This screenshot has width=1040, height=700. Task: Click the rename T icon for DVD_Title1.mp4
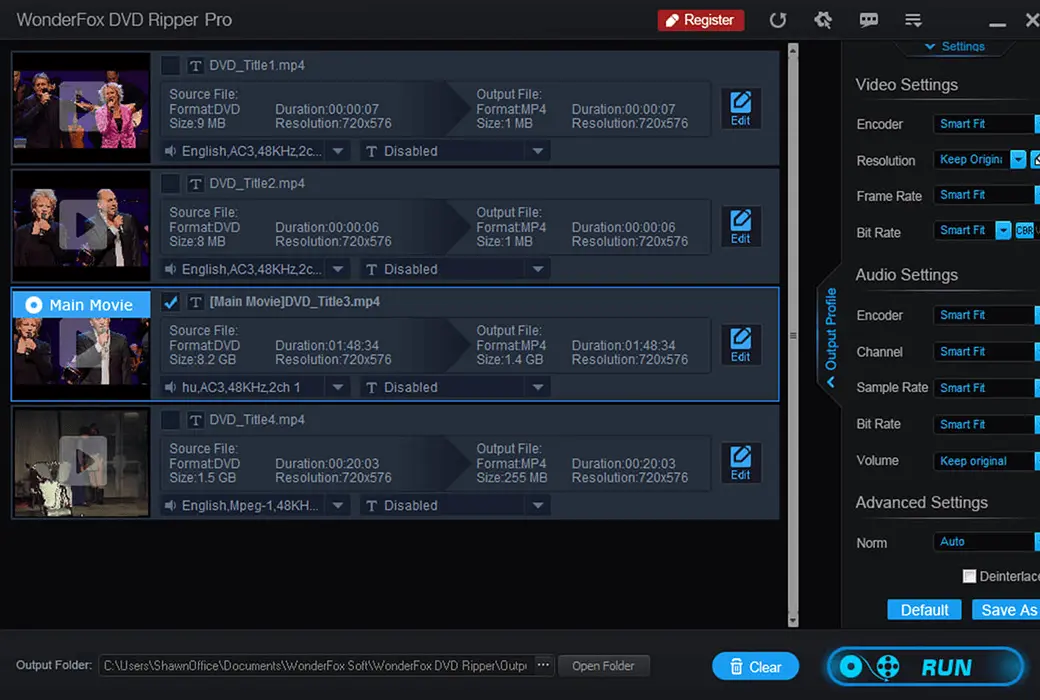point(195,66)
